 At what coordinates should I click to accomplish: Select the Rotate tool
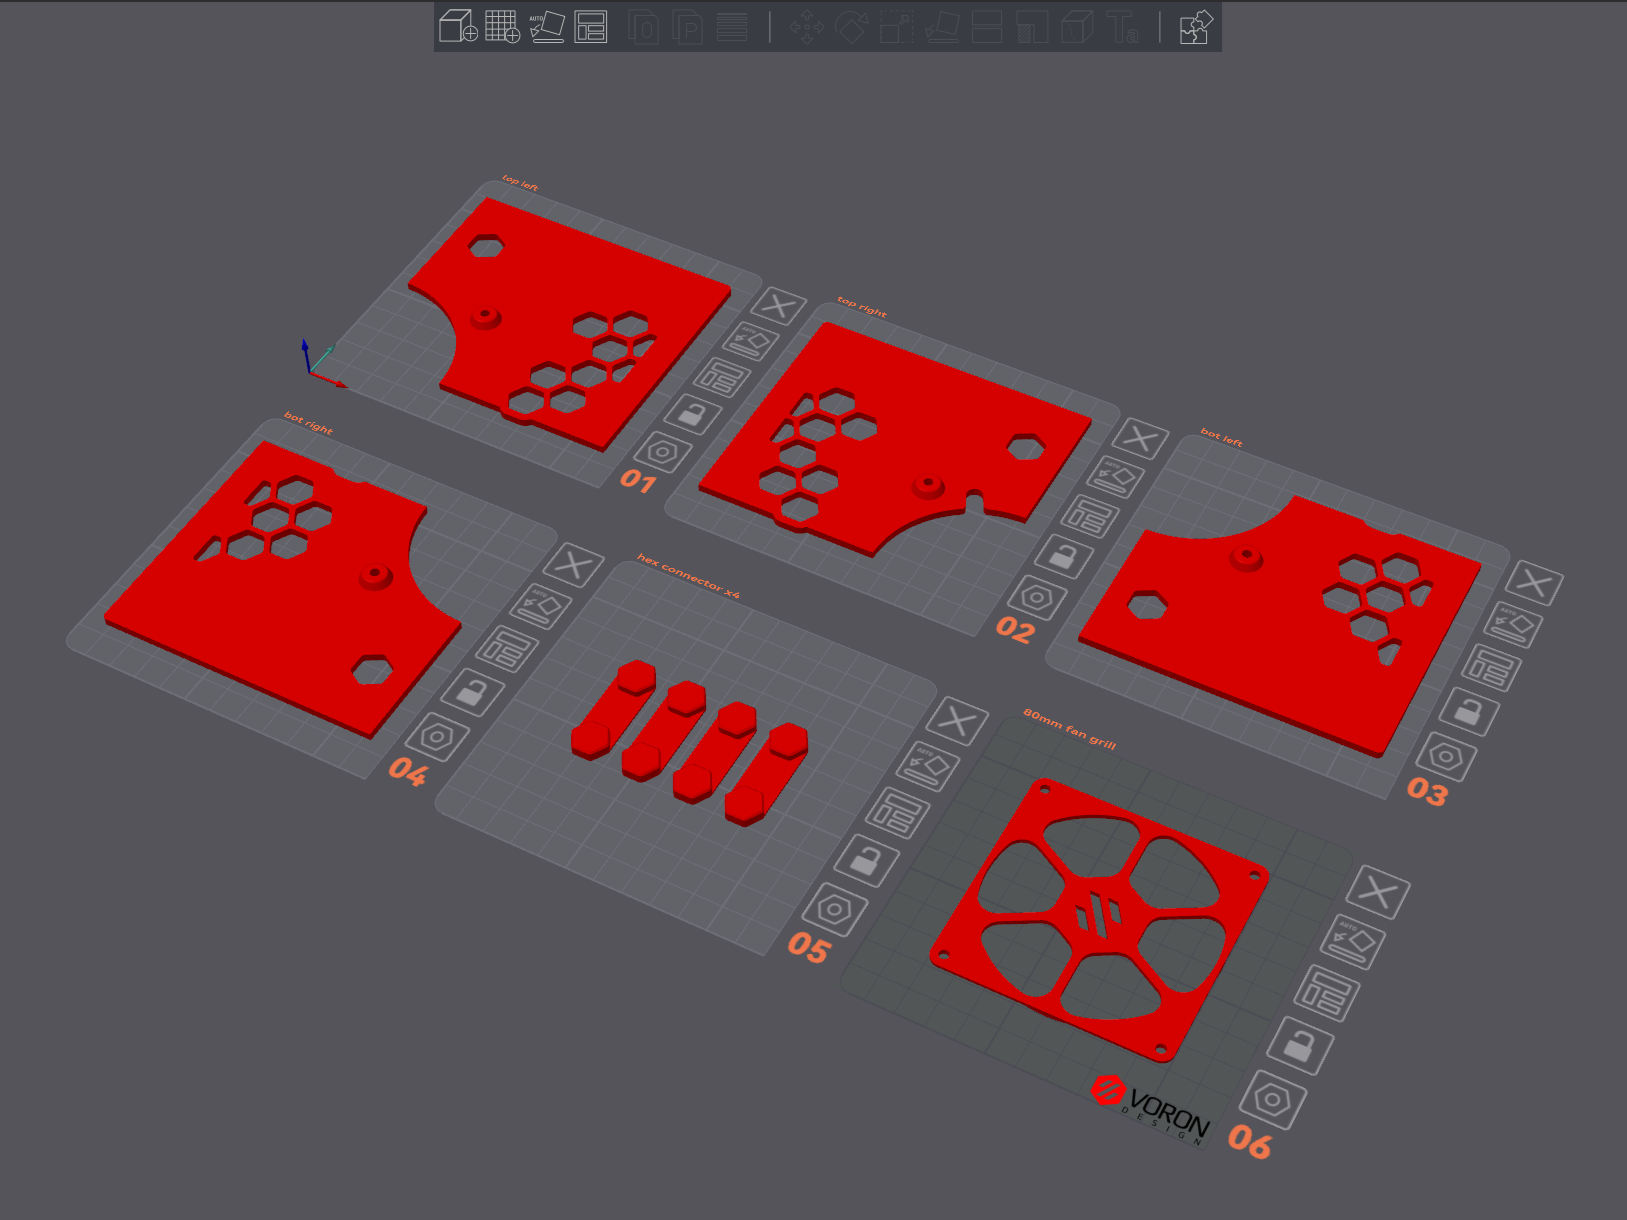click(x=851, y=27)
